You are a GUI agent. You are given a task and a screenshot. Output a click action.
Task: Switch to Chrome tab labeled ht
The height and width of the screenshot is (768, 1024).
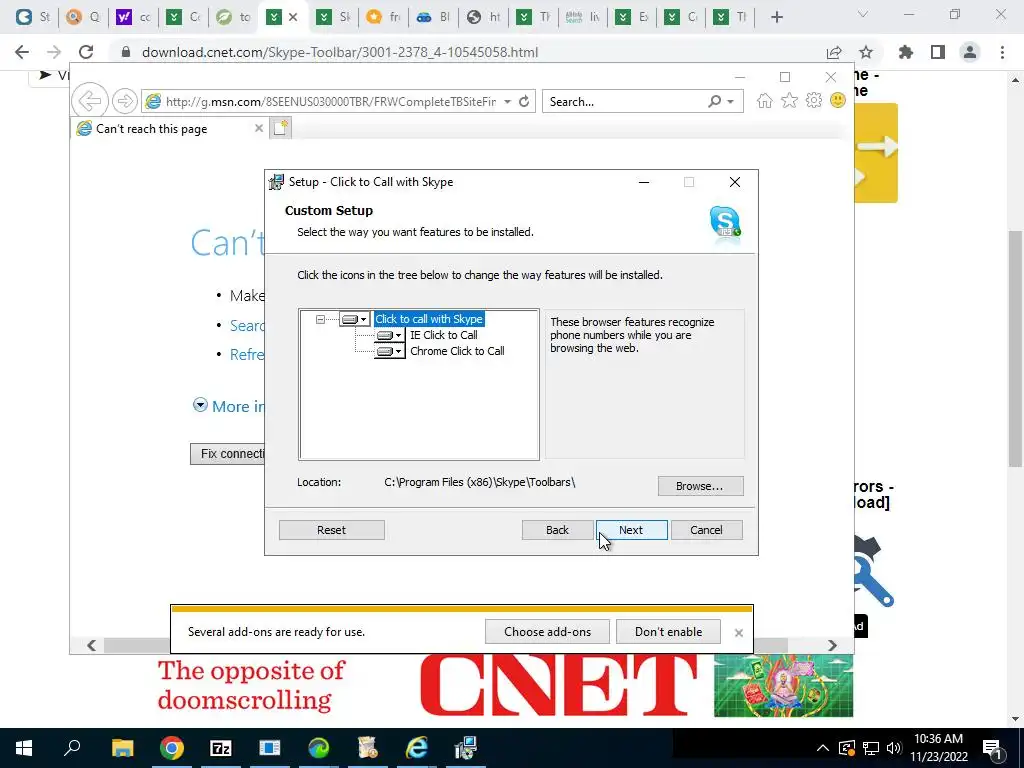484,17
